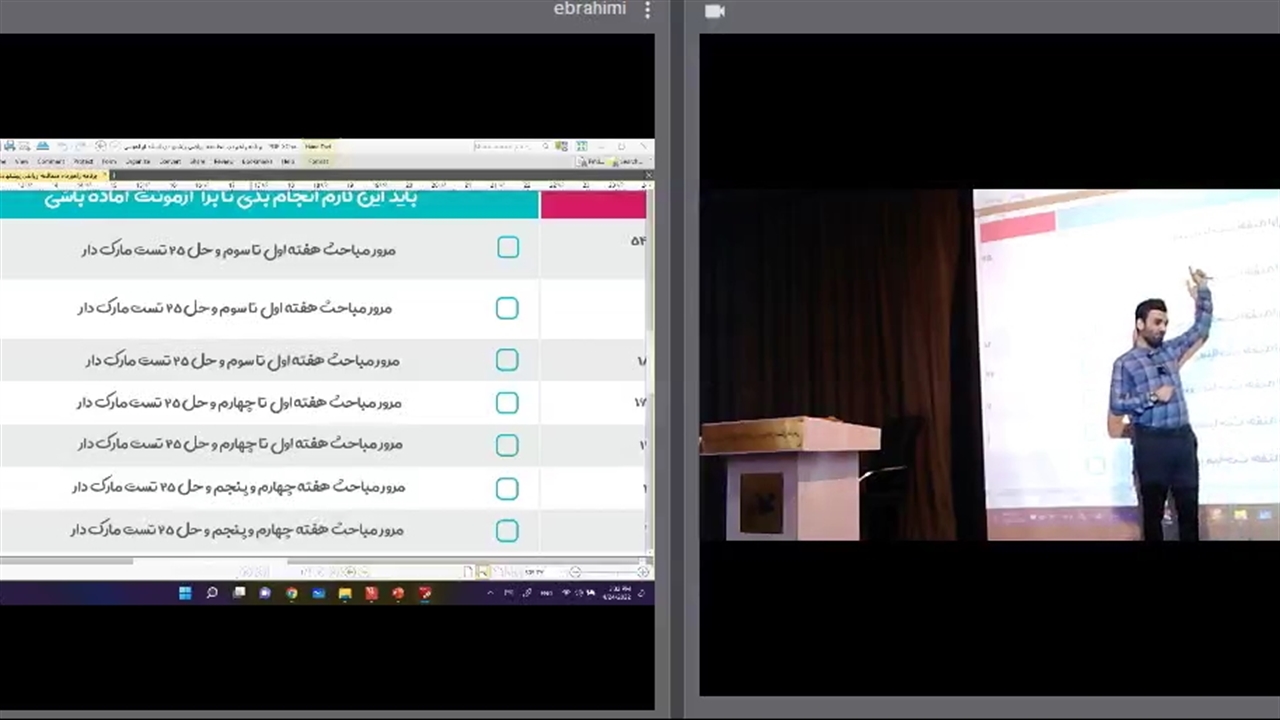Click the camera icon above the video panel
Screen dimensions: 1280x720
click(x=714, y=11)
